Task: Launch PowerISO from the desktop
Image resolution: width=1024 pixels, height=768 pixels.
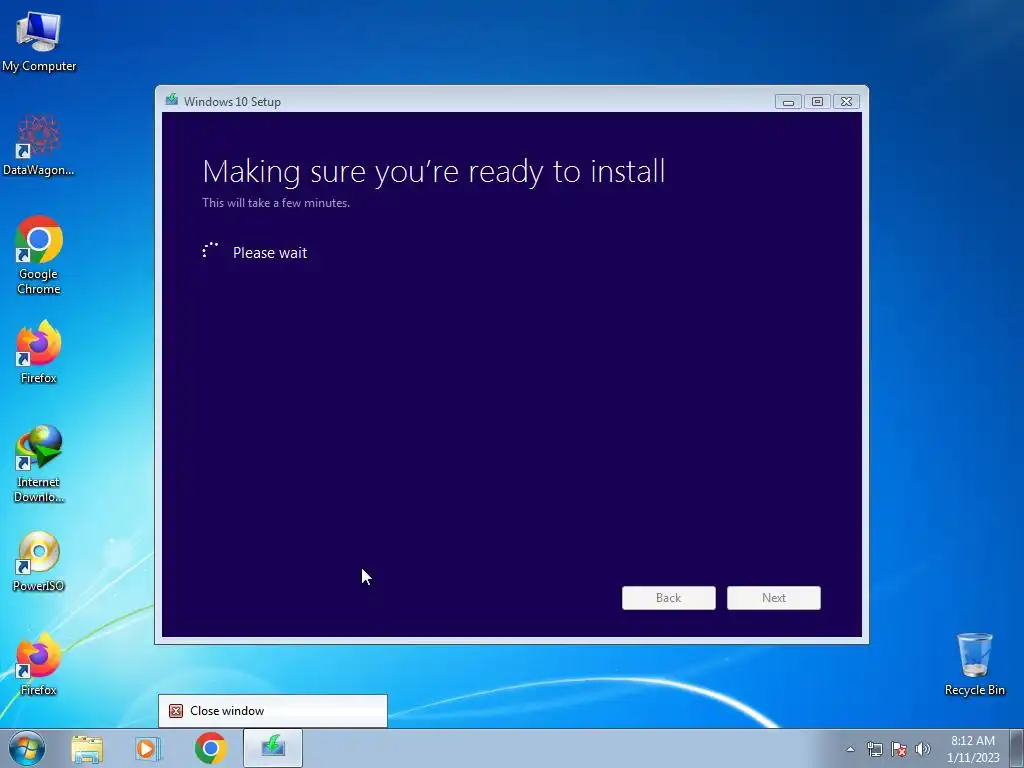Action: pyautogui.click(x=39, y=561)
